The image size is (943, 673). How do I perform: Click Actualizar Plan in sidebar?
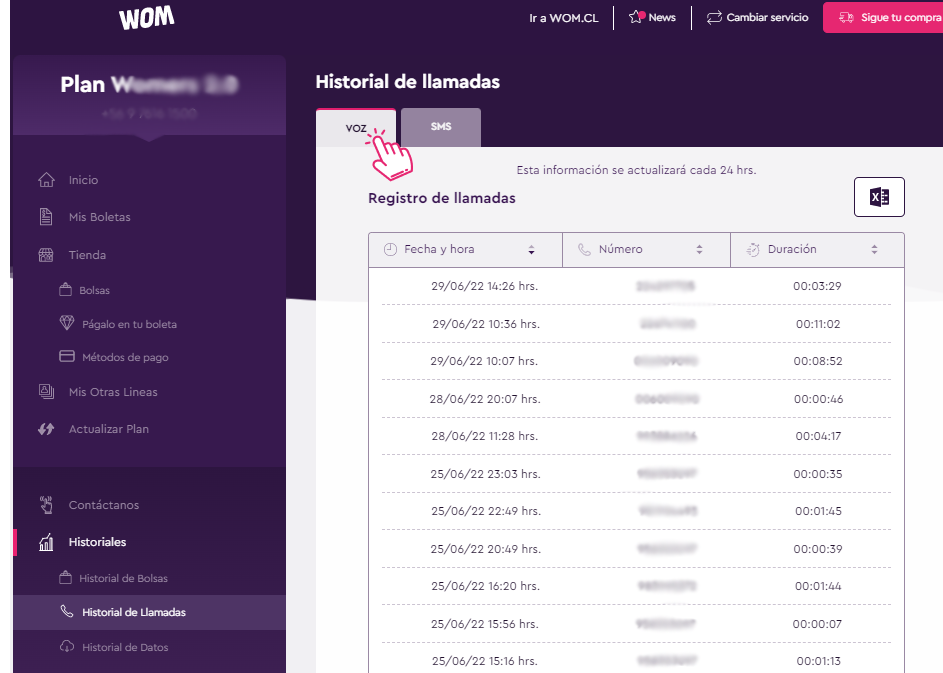[108, 429]
